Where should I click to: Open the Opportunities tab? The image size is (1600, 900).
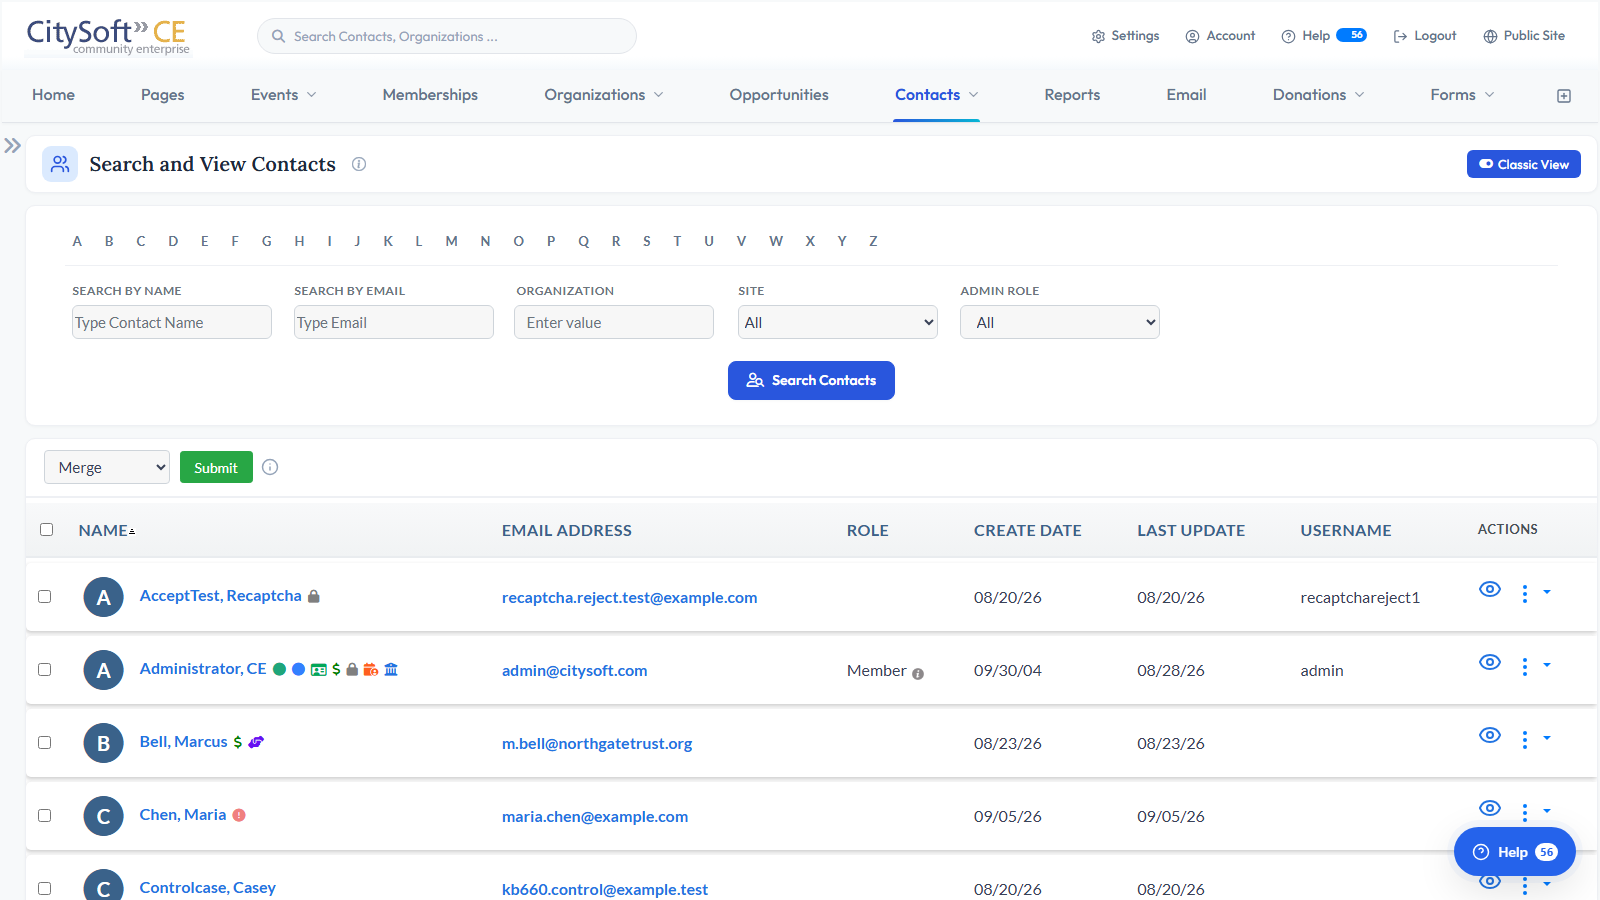click(x=779, y=95)
